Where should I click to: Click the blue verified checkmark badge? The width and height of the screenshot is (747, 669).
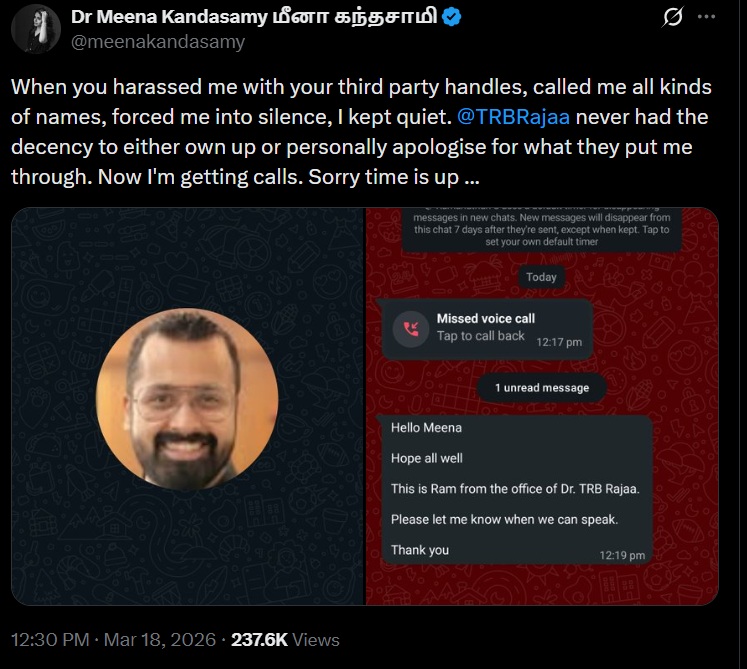point(453,18)
